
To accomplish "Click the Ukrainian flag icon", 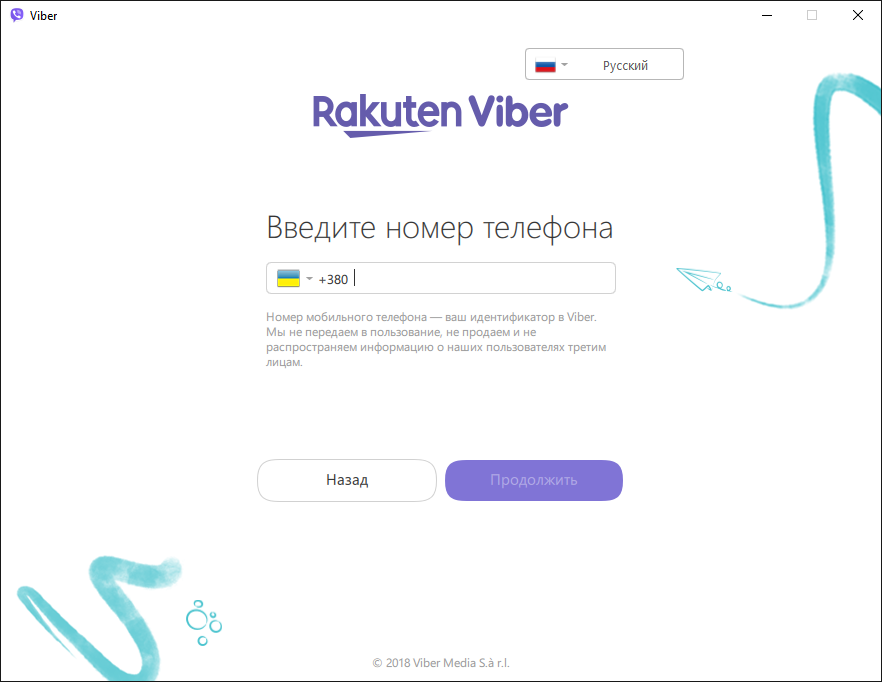I will (x=288, y=279).
